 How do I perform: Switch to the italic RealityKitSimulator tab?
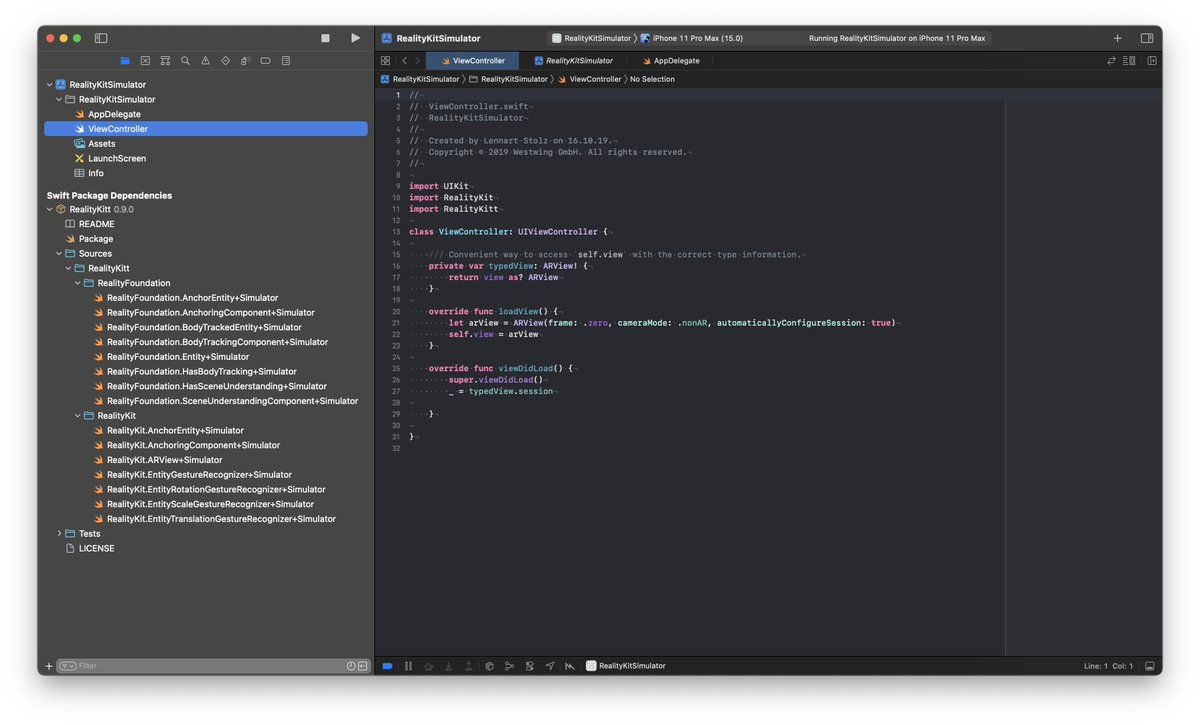[x=572, y=61]
